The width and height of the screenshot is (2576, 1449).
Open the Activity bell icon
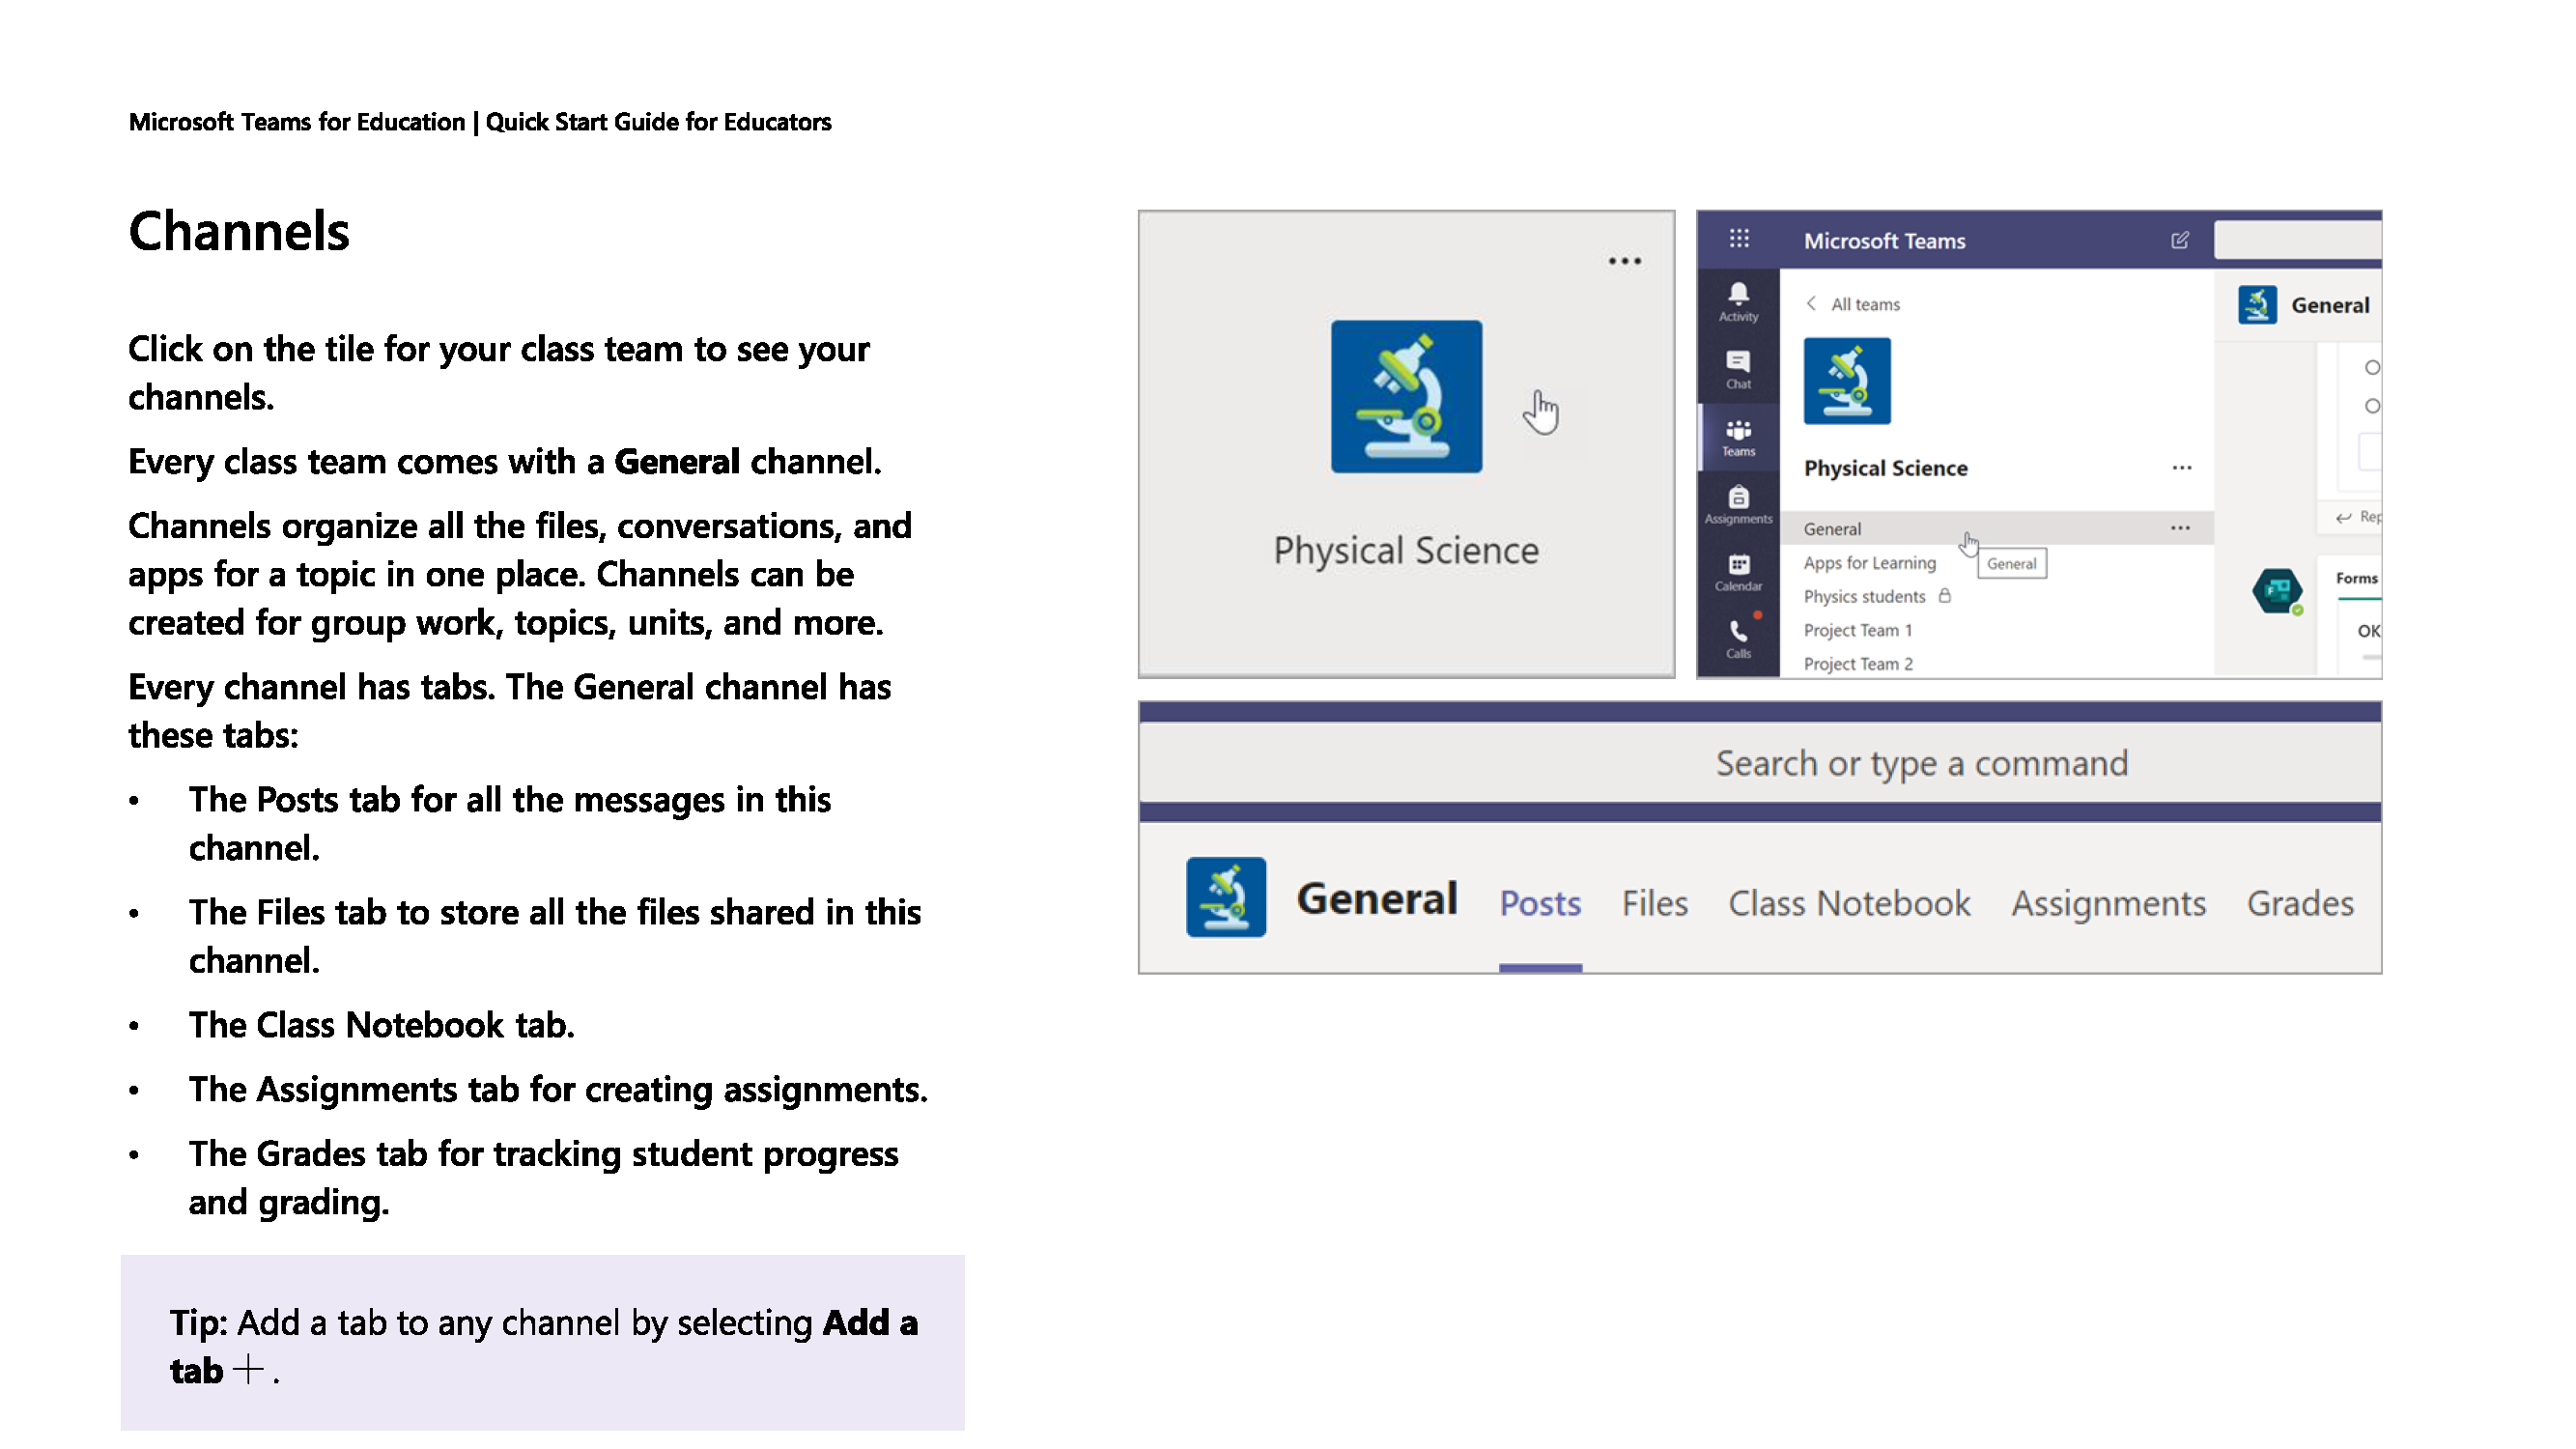1738,300
